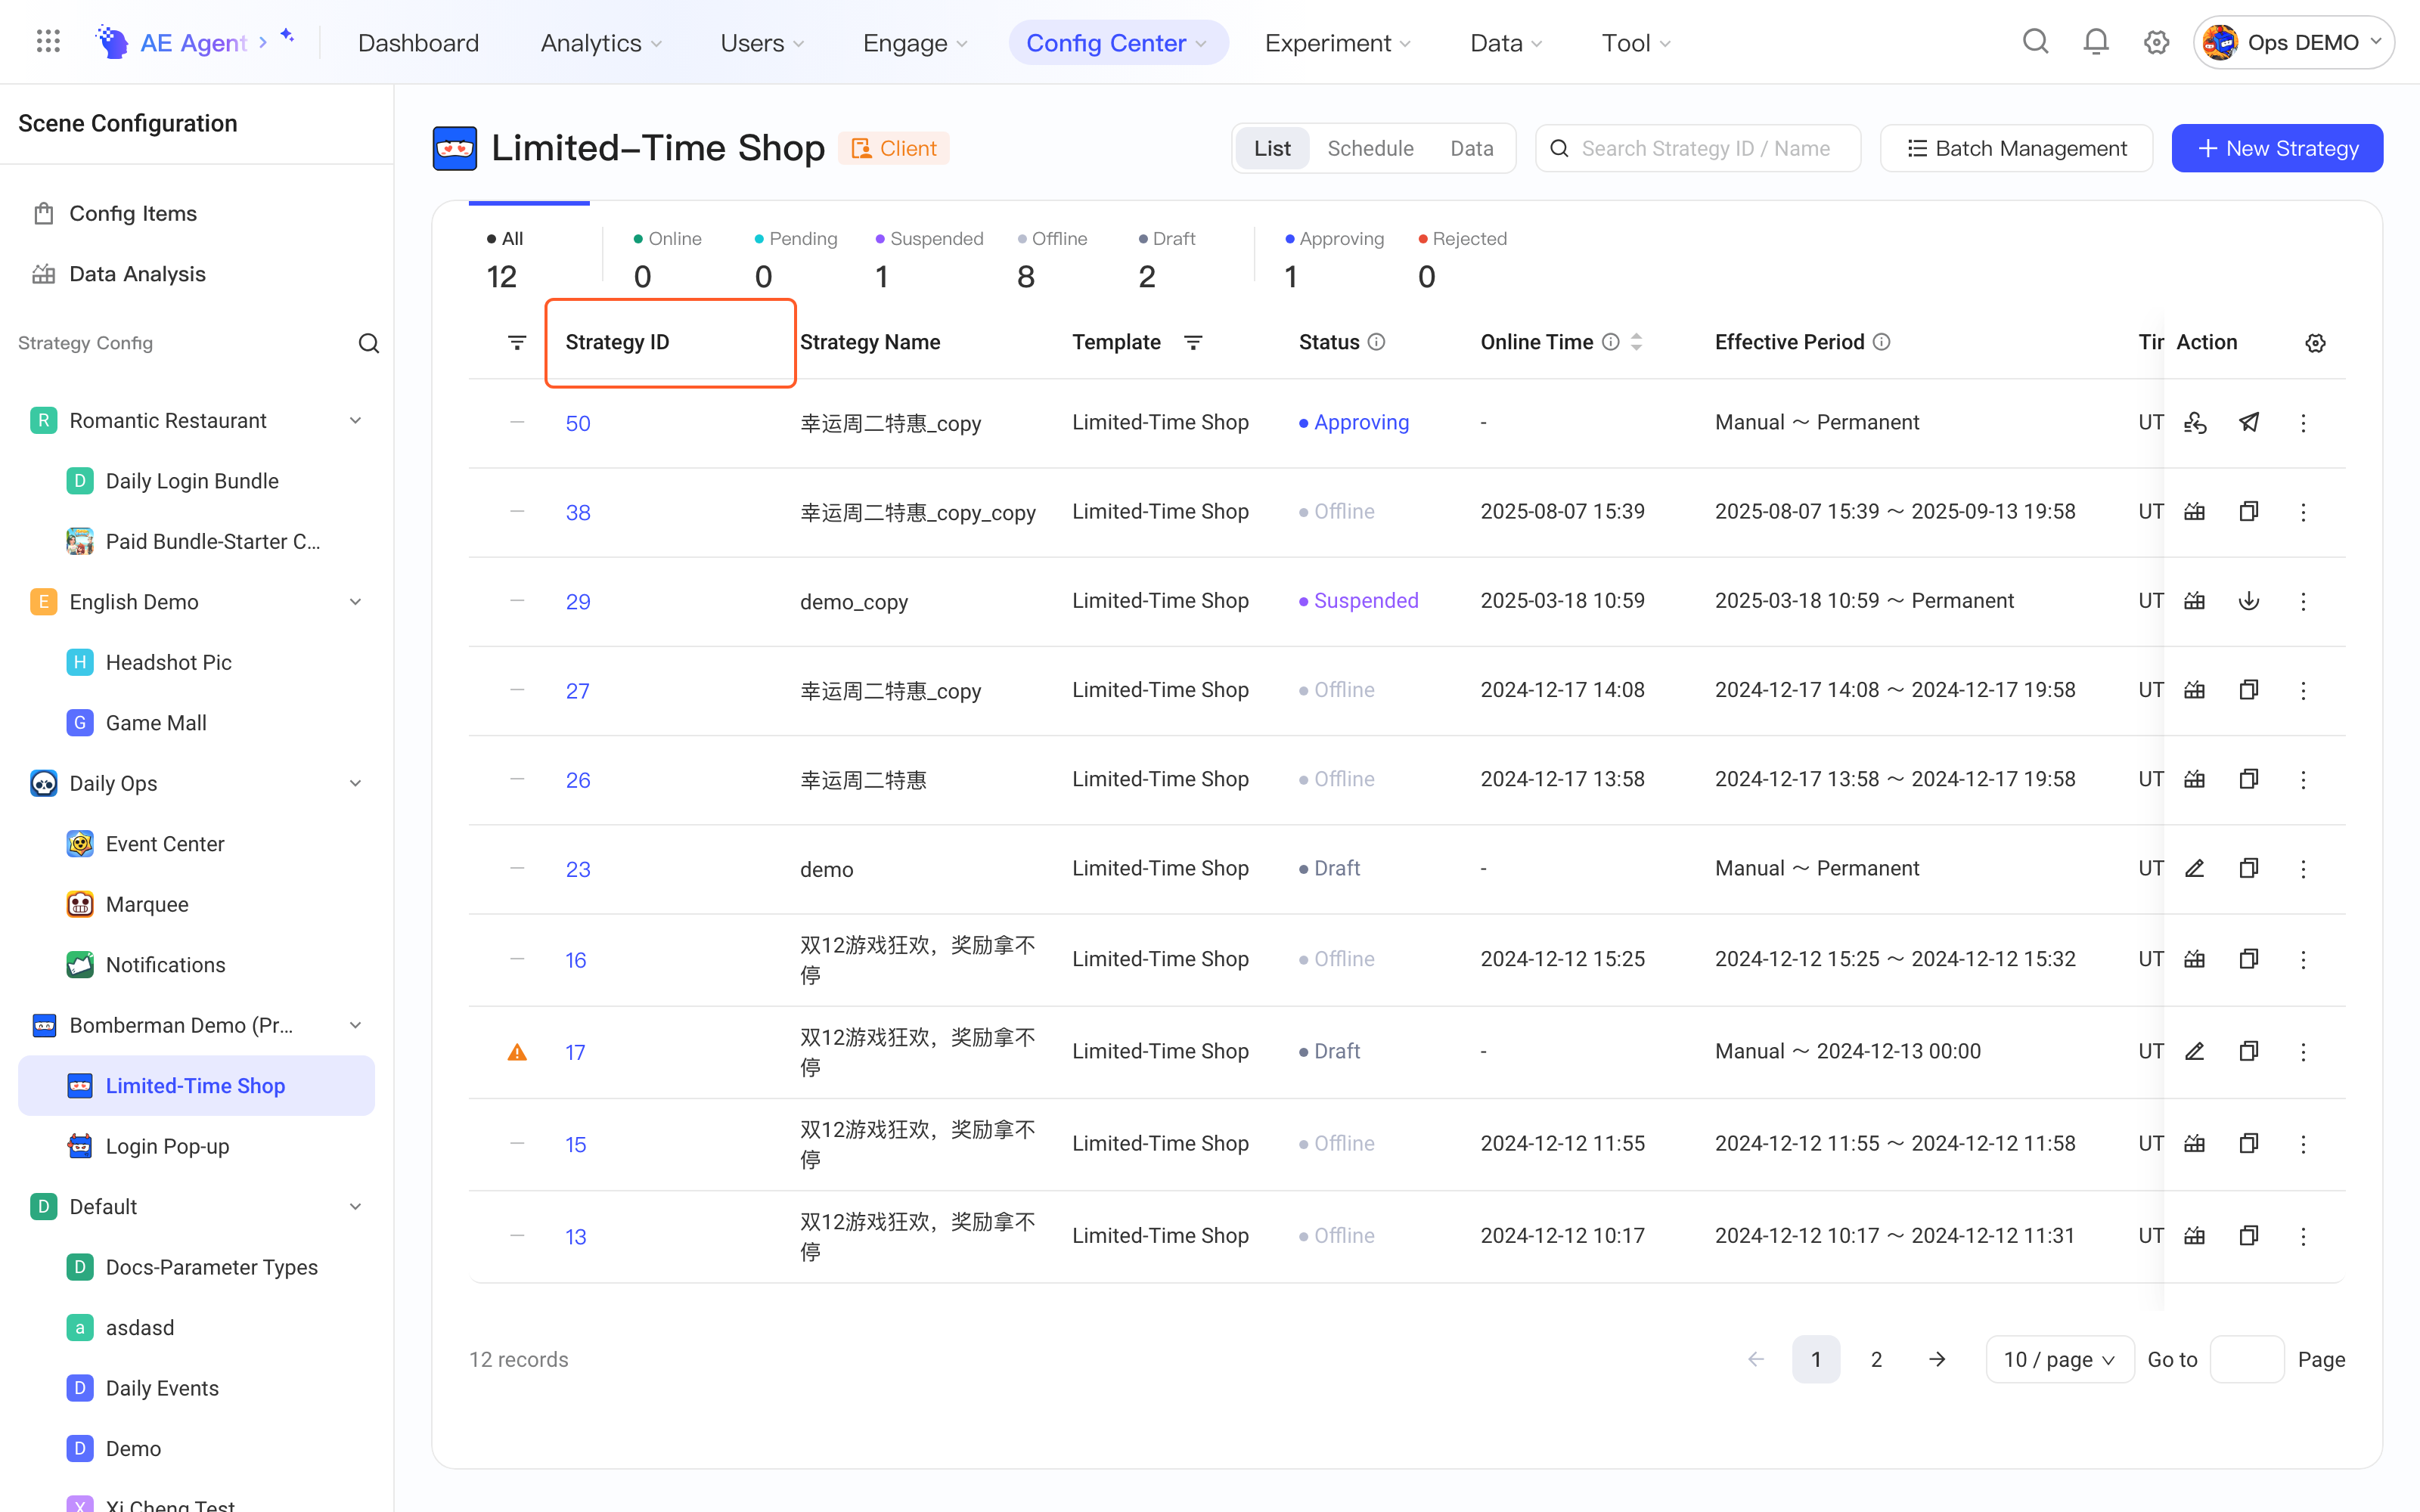The image size is (2420, 1512).
Task: Filter by Offline status tab
Action: pos(1052,259)
